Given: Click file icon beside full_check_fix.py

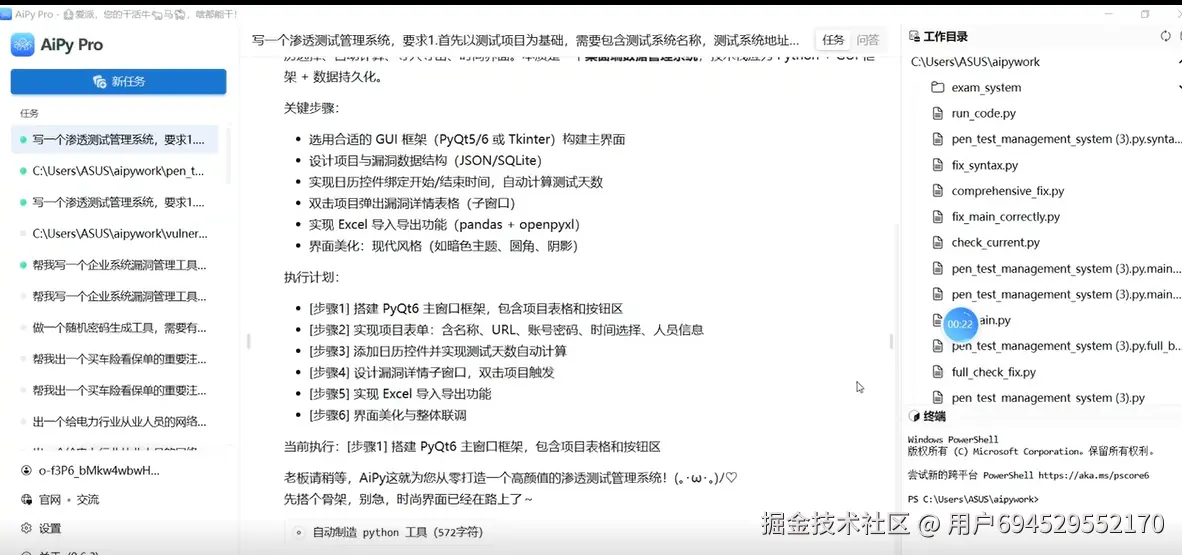Looking at the screenshot, I should pyautogui.click(x=937, y=372).
